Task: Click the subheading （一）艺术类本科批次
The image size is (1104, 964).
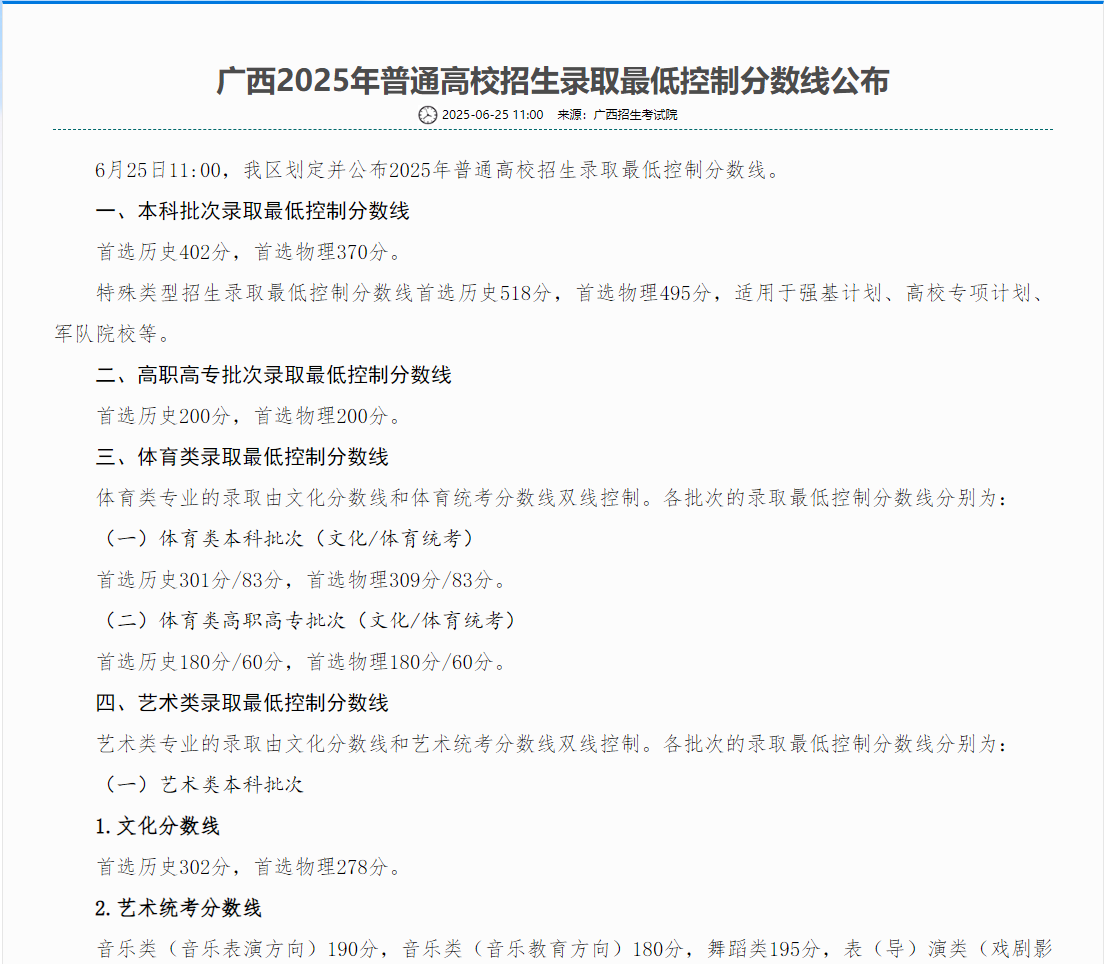Action: pos(205,785)
